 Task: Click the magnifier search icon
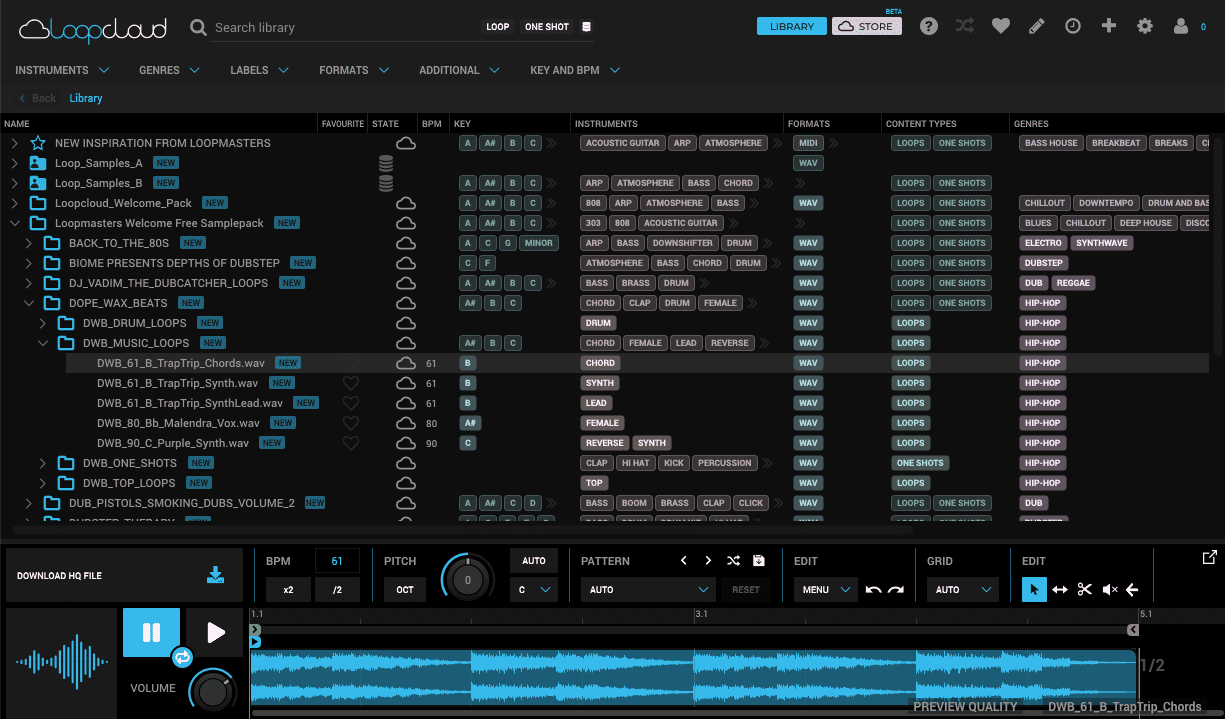[x=199, y=27]
